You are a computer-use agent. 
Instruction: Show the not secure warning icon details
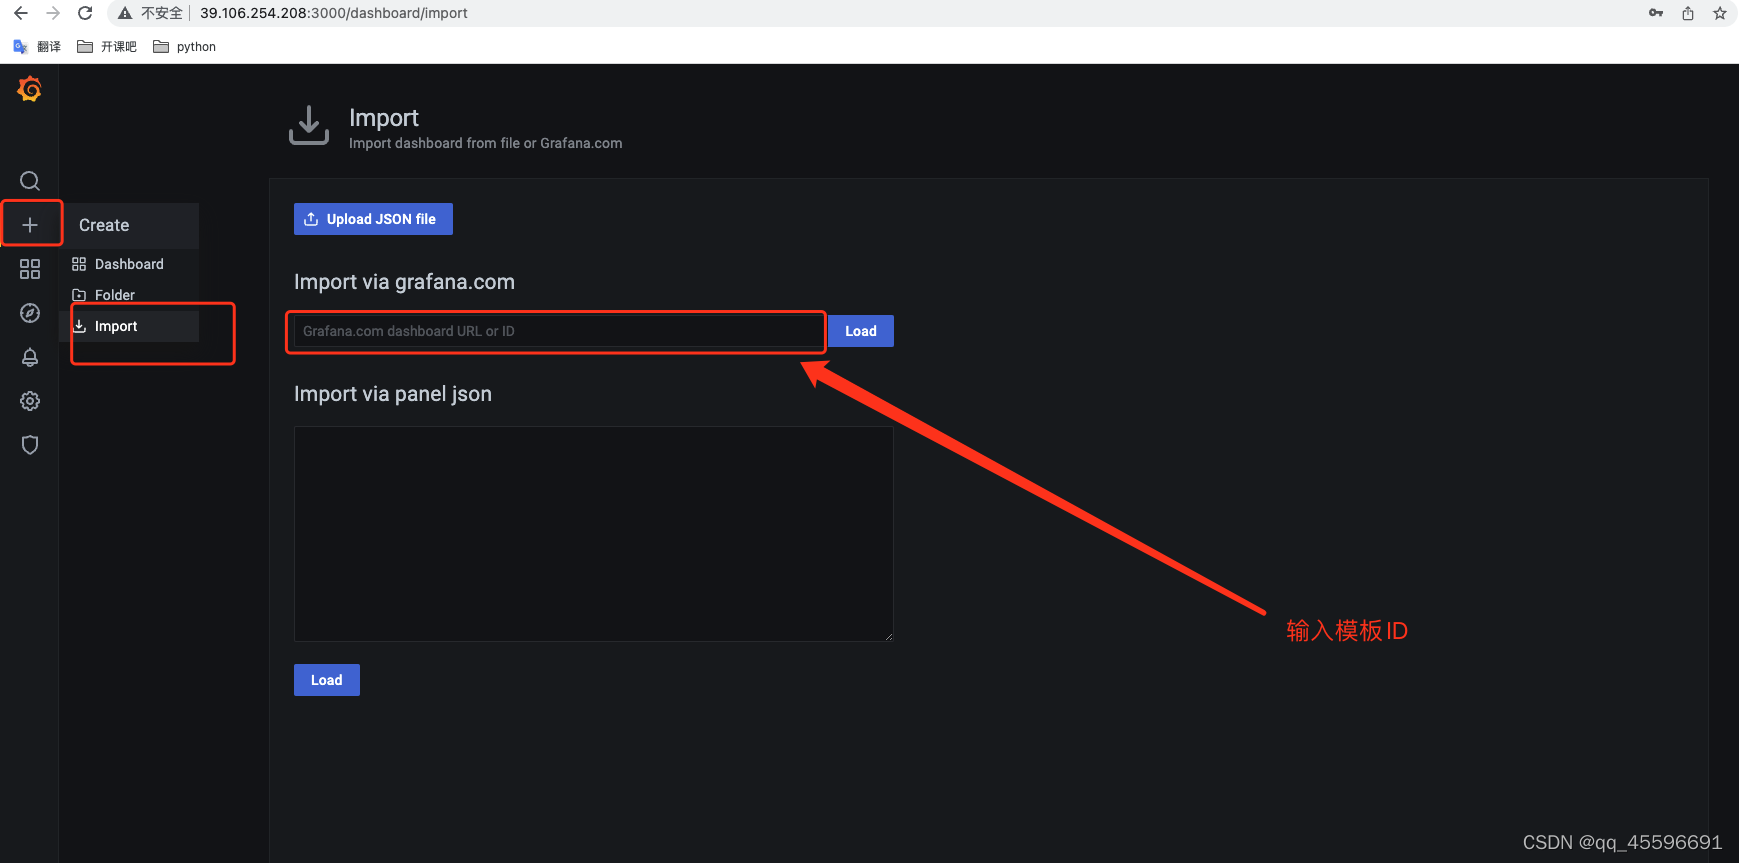[125, 13]
